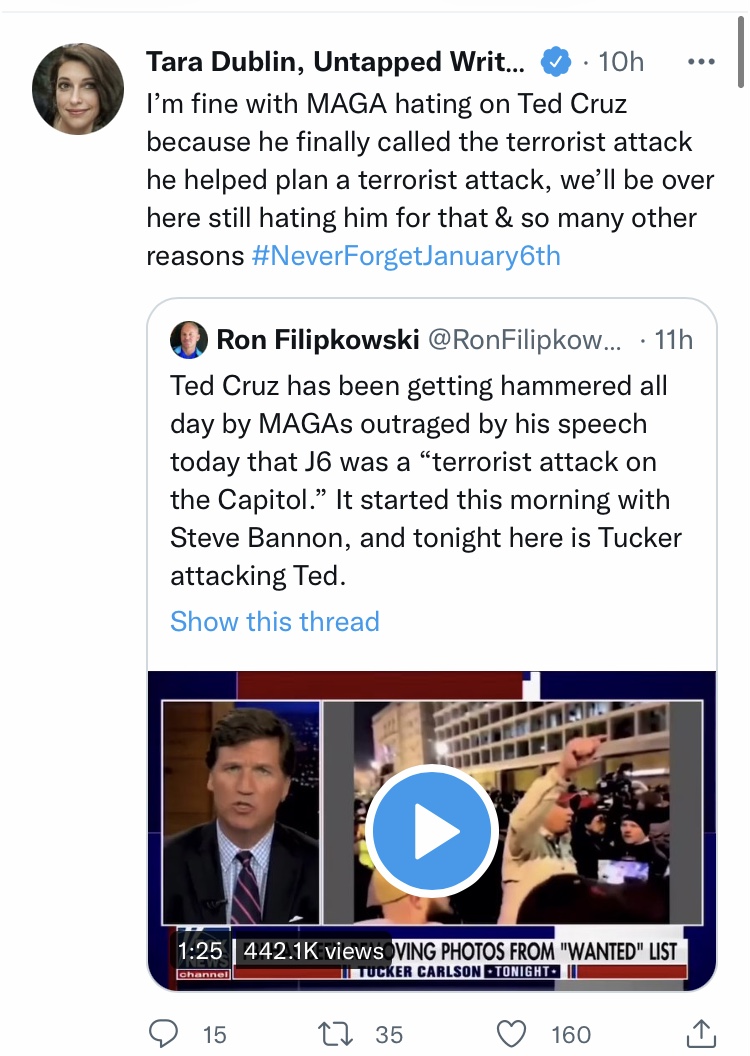Open Tara Dublin's profile picture
The image size is (750, 1056).
(x=78, y=89)
